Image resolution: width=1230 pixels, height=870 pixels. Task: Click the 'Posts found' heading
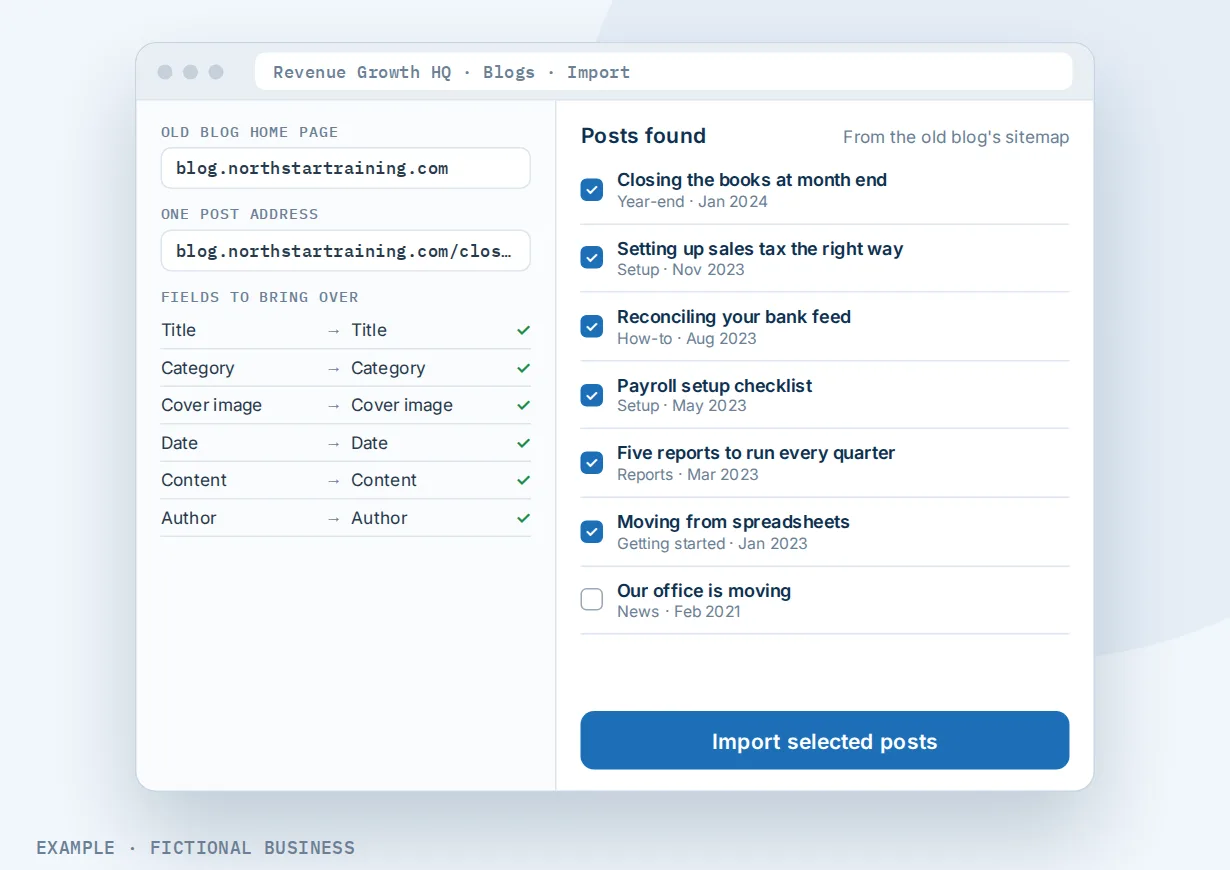click(x=643, y=136)
